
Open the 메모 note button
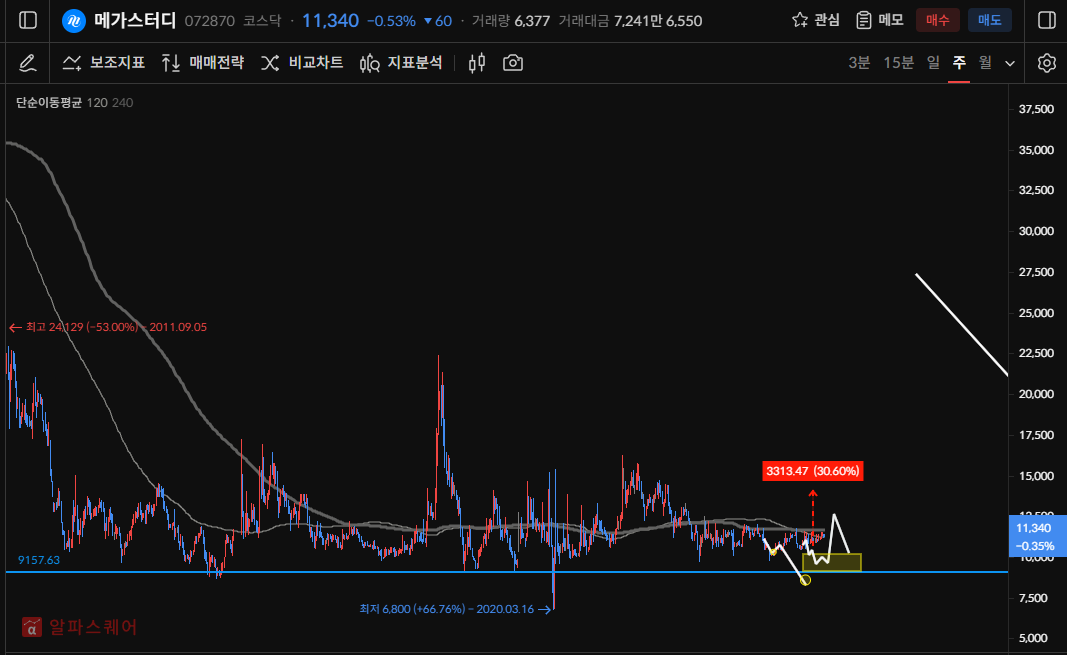(x=880, y=20)
